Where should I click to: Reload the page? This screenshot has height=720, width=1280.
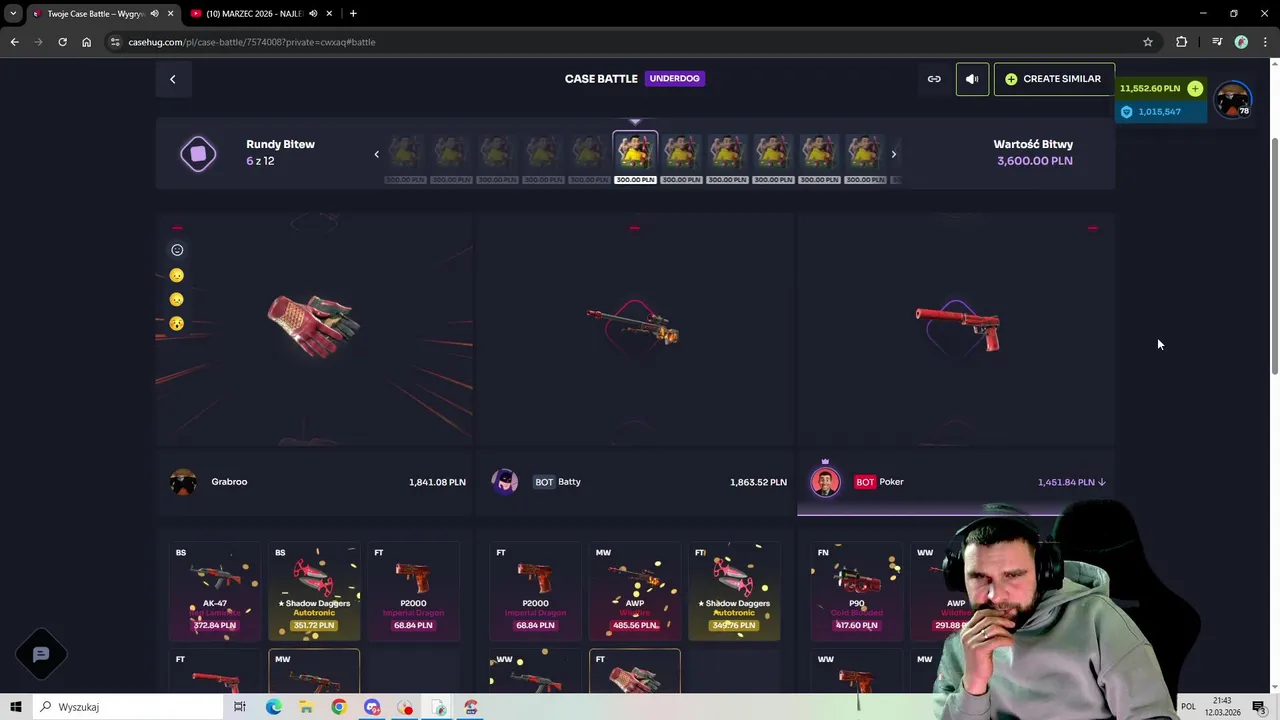click(62, 42)
